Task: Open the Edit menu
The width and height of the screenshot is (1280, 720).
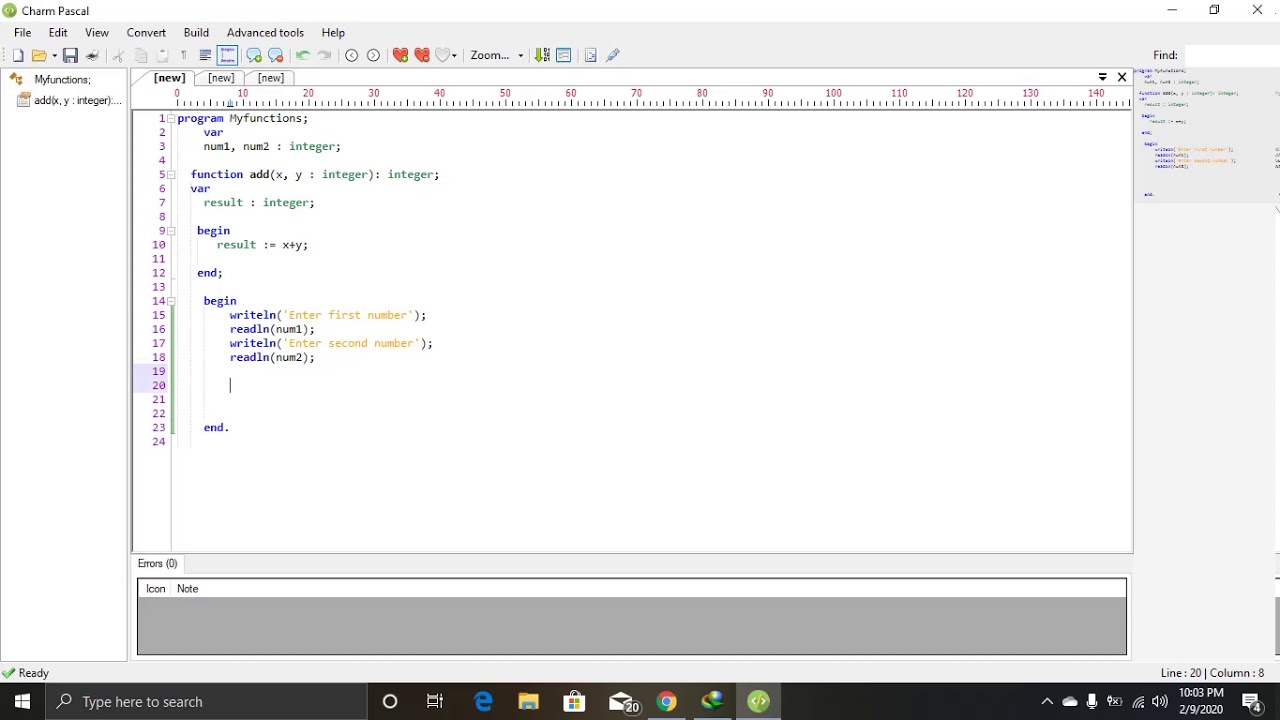Action: pyautogui.click(x=58, y=33)
